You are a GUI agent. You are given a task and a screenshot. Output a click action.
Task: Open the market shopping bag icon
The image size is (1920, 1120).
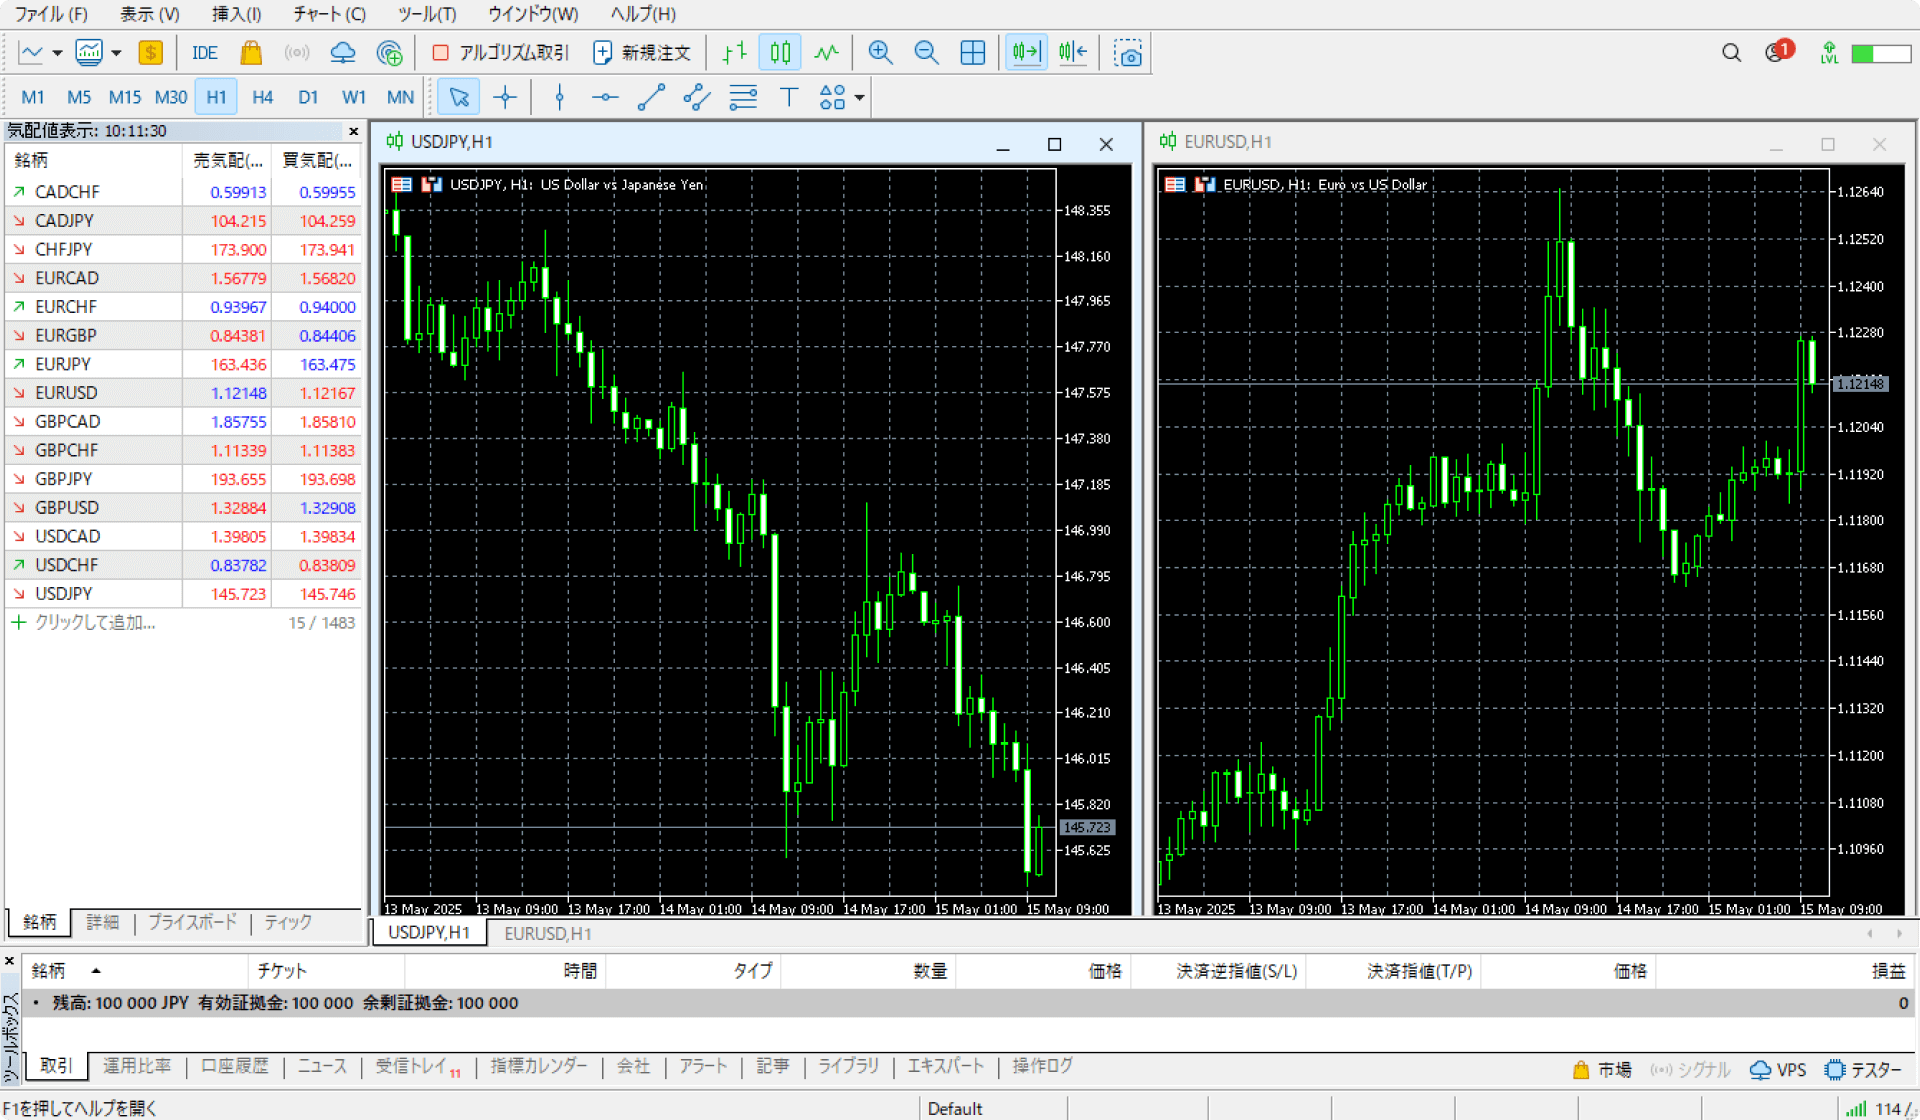tap(251, 53)
